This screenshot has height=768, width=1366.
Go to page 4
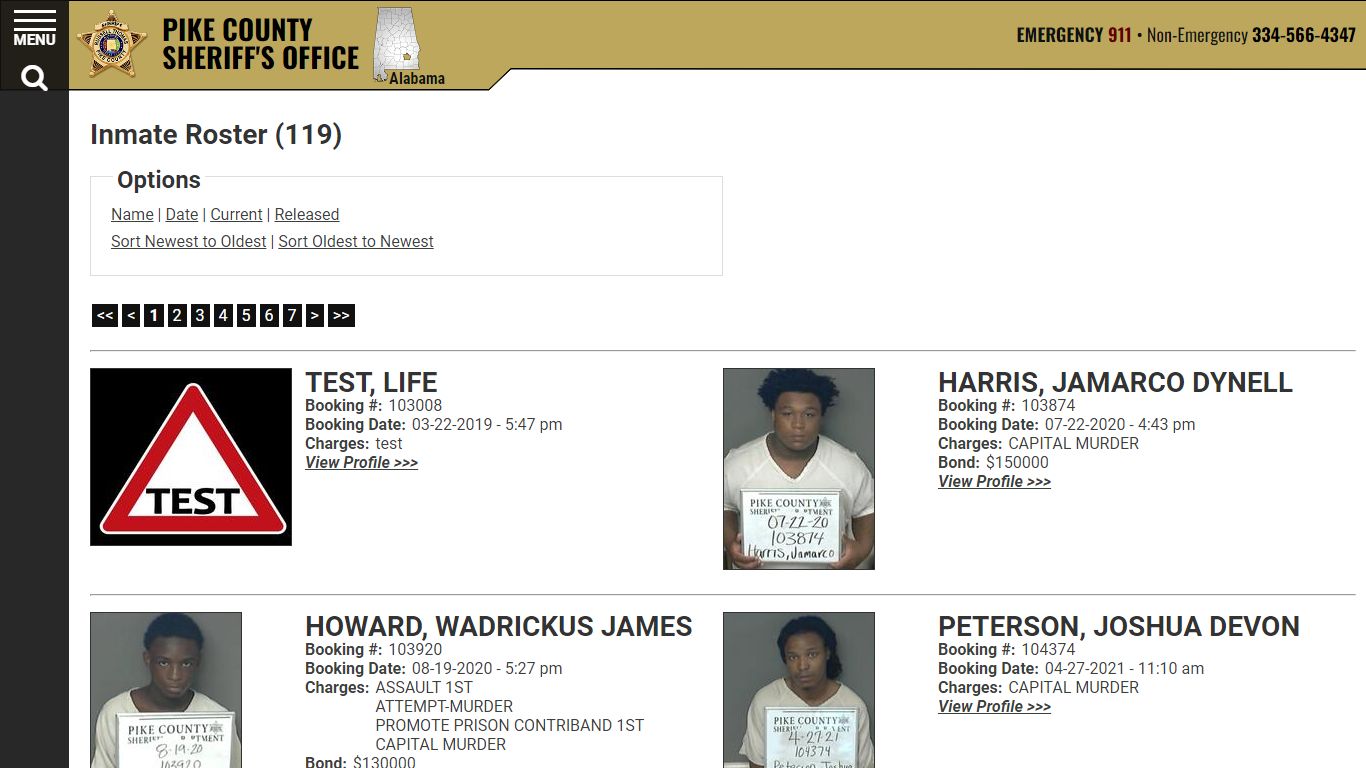coord(223,316)
